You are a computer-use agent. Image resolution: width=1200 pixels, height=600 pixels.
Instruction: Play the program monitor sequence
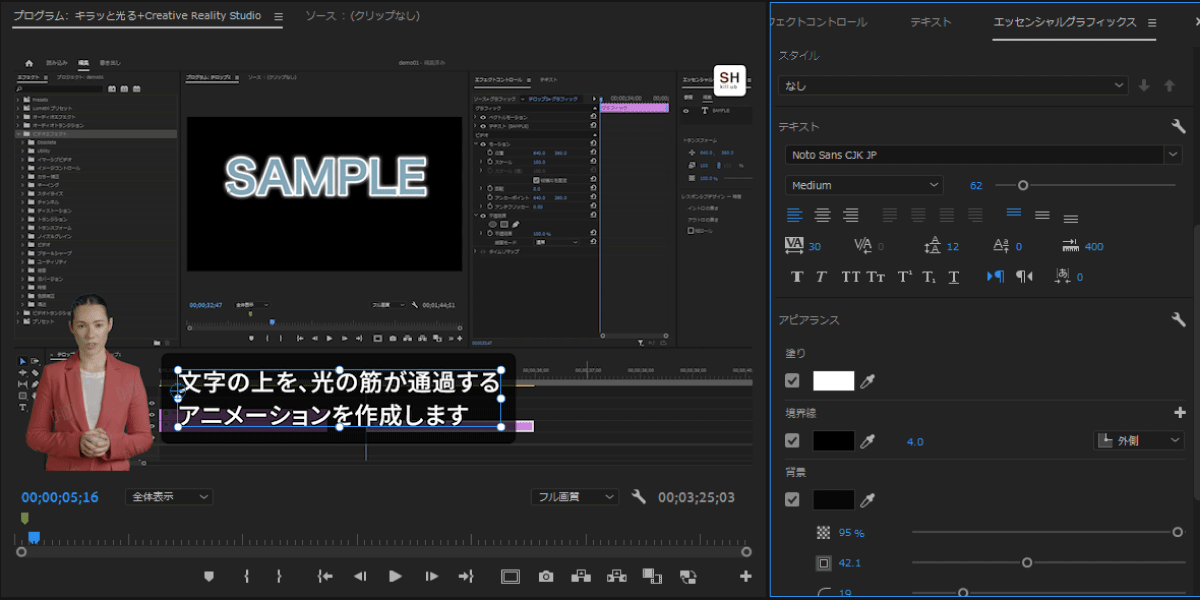click(x=395, y=576)
